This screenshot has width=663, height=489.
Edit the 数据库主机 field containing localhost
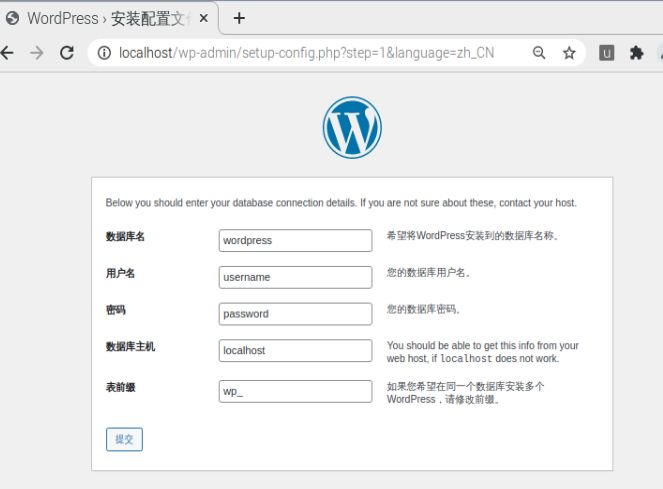click(x=296, y=350)
